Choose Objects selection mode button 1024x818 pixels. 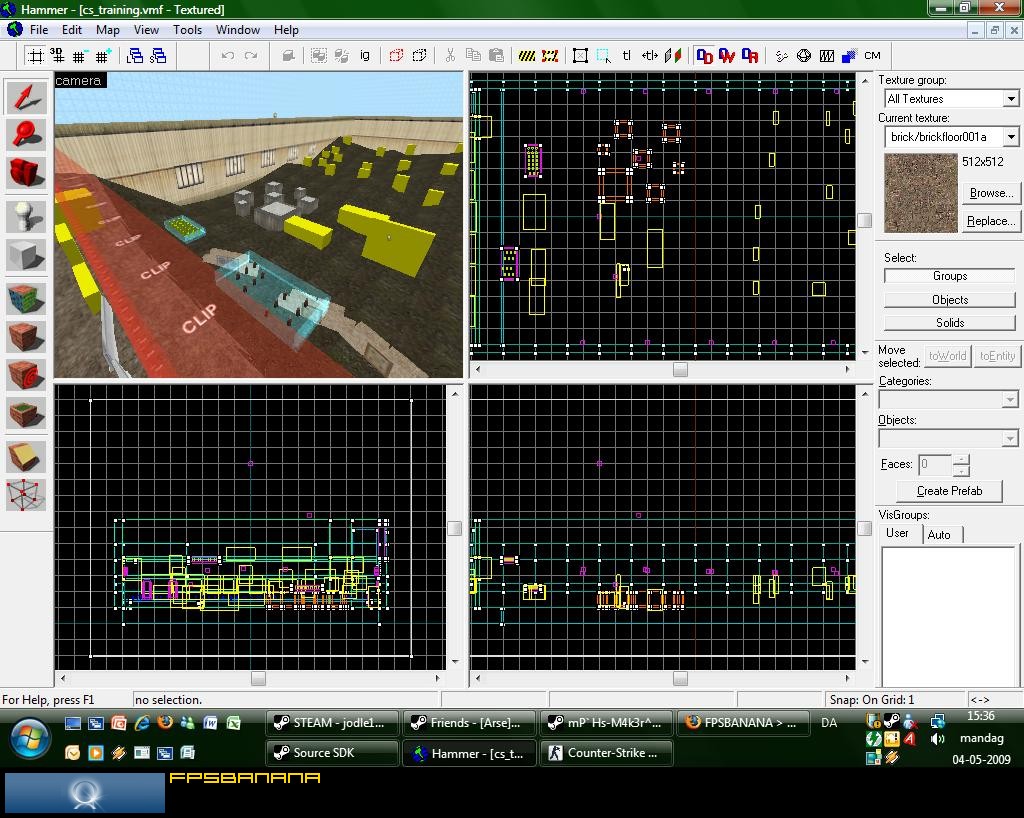click(x=950, y=300)
